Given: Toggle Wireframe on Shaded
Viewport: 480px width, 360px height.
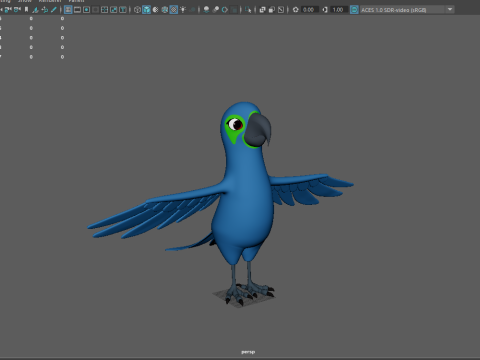Looking at the screenshot, I should pos(165,10).
